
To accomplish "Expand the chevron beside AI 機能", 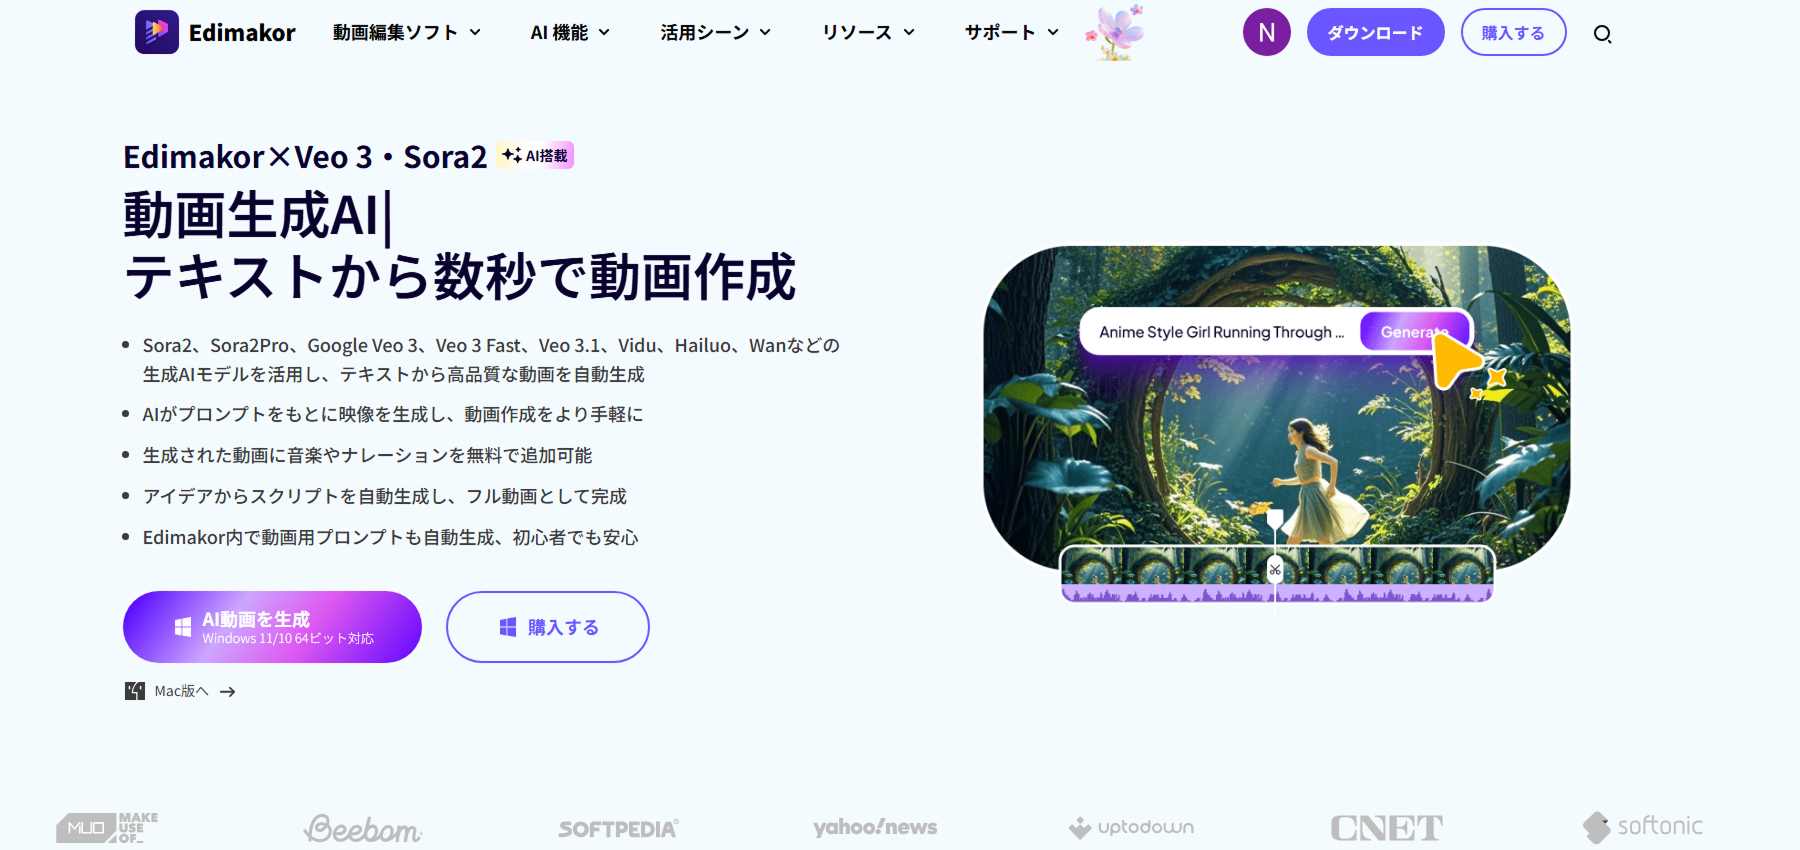I will [604, 33].
